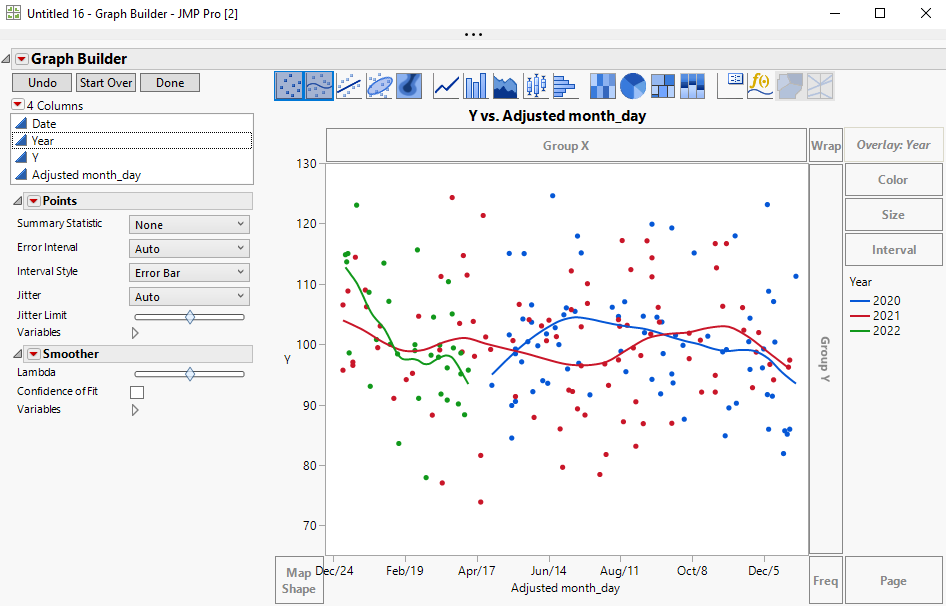Open the Smoother red triangle menu

coord(34,354)
